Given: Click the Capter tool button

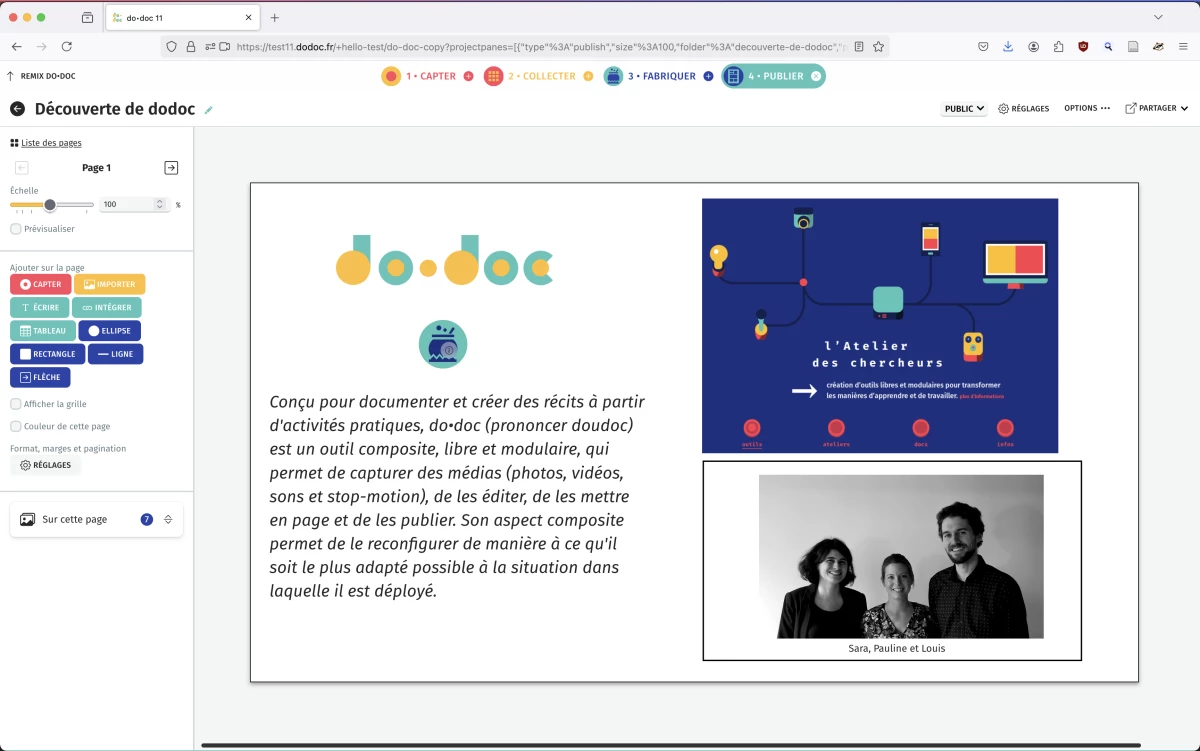Looking at the screenshot, I should [41, 285].
